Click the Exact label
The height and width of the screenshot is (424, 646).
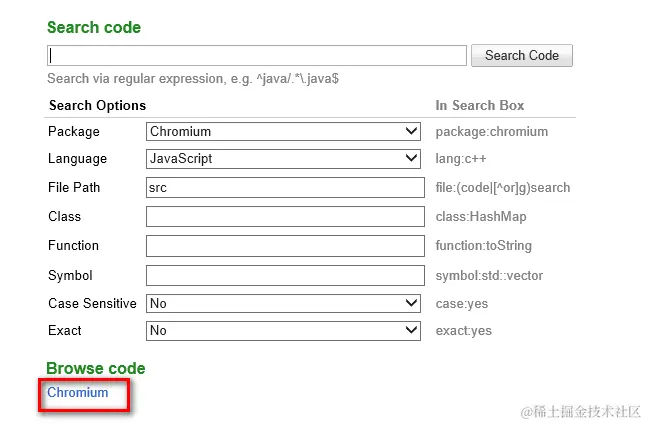[65, 330]
